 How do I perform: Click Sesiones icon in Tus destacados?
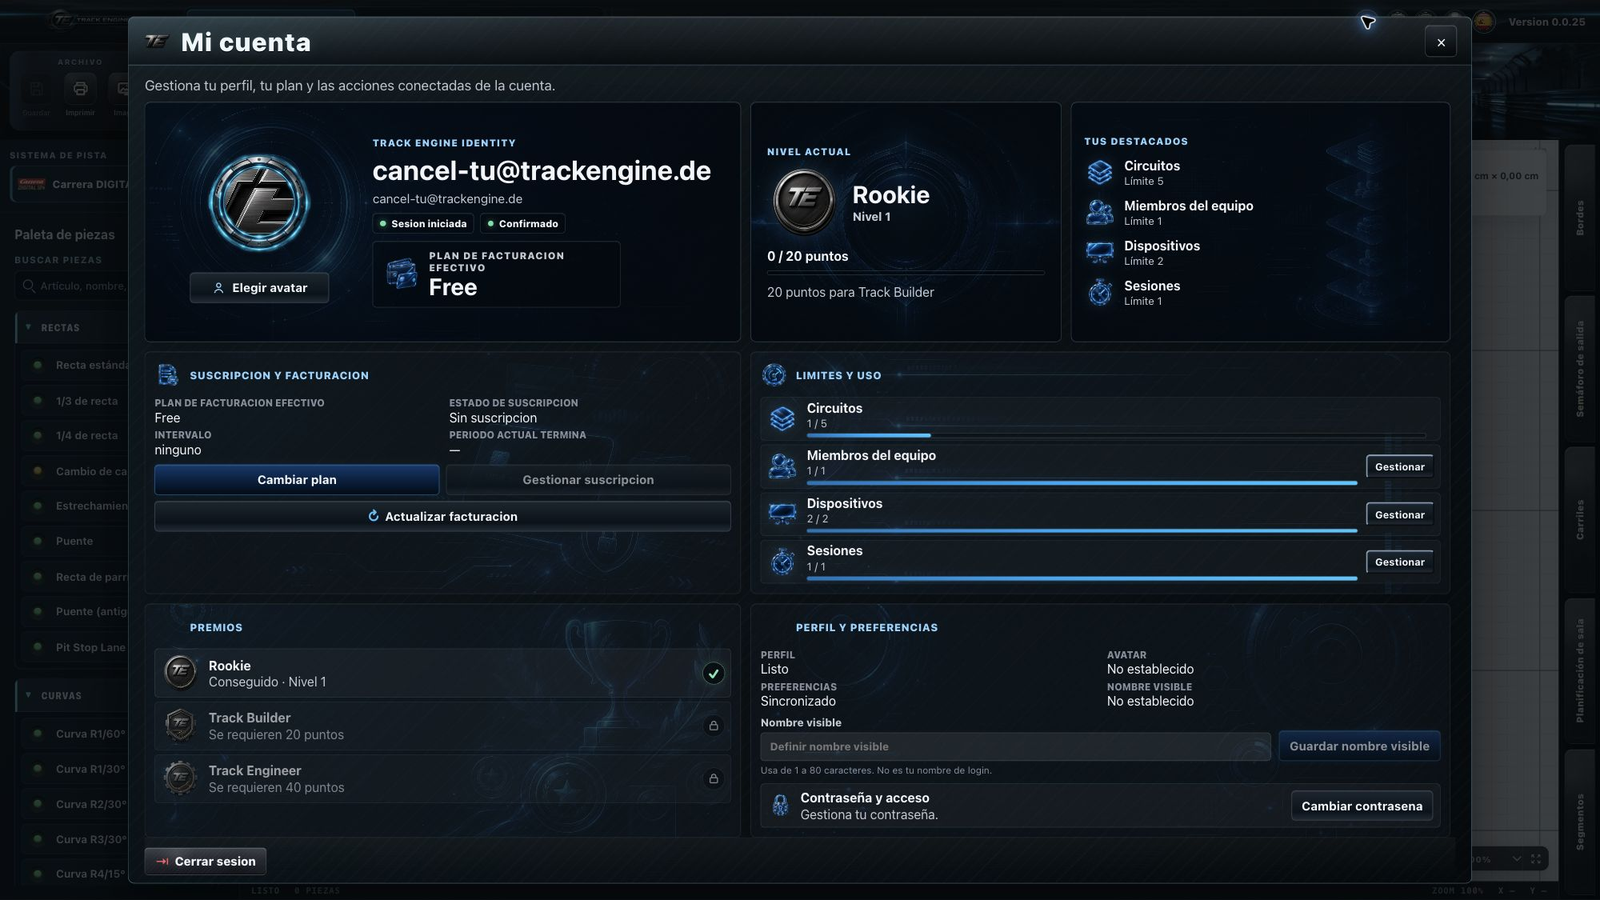(x=1100, y=292)
